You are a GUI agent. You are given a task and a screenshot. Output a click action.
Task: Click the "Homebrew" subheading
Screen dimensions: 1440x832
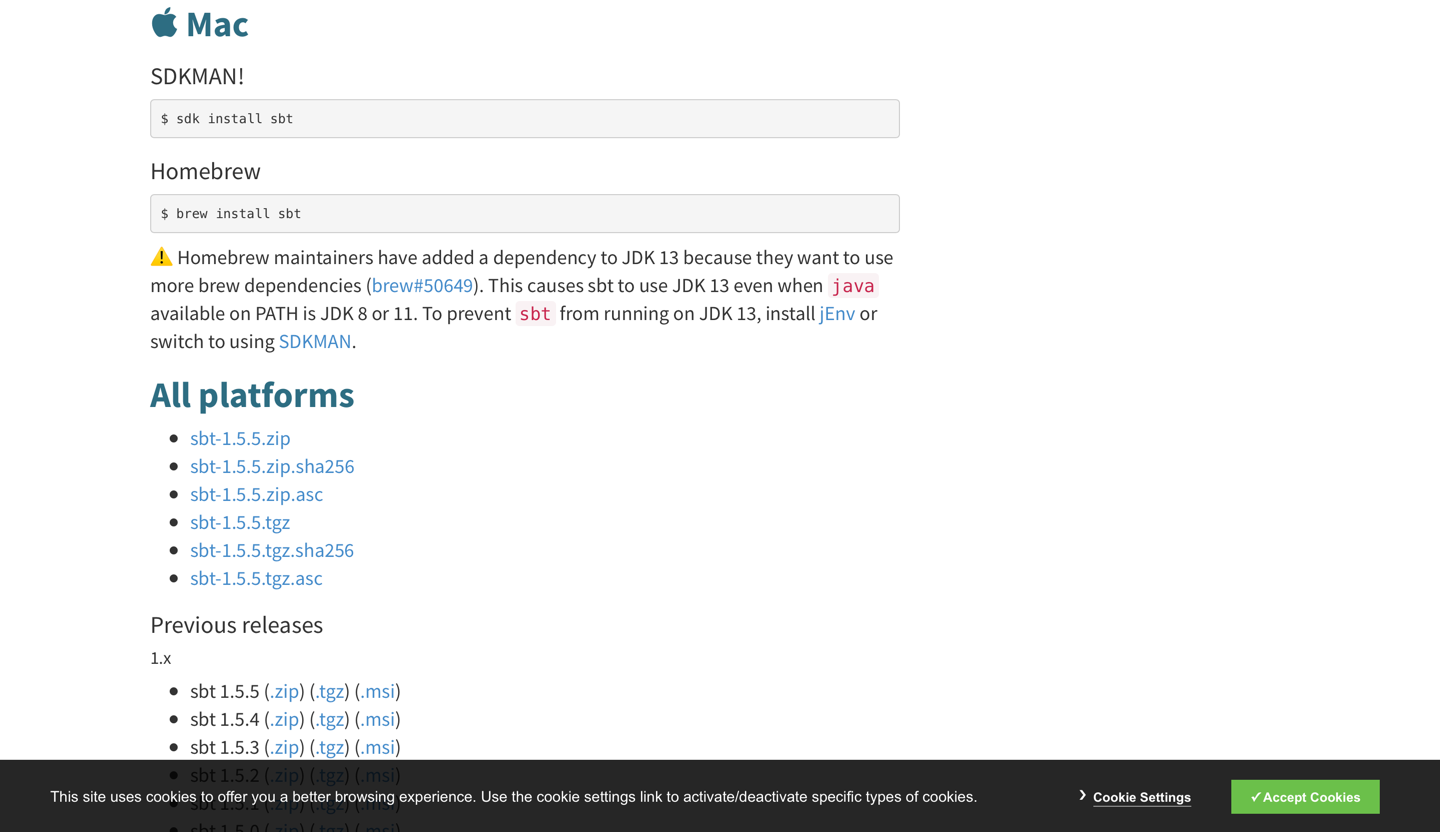coord(205,171)
